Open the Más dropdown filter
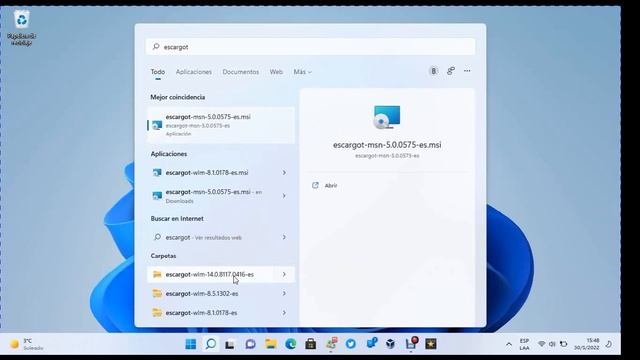 click(302, 72)
